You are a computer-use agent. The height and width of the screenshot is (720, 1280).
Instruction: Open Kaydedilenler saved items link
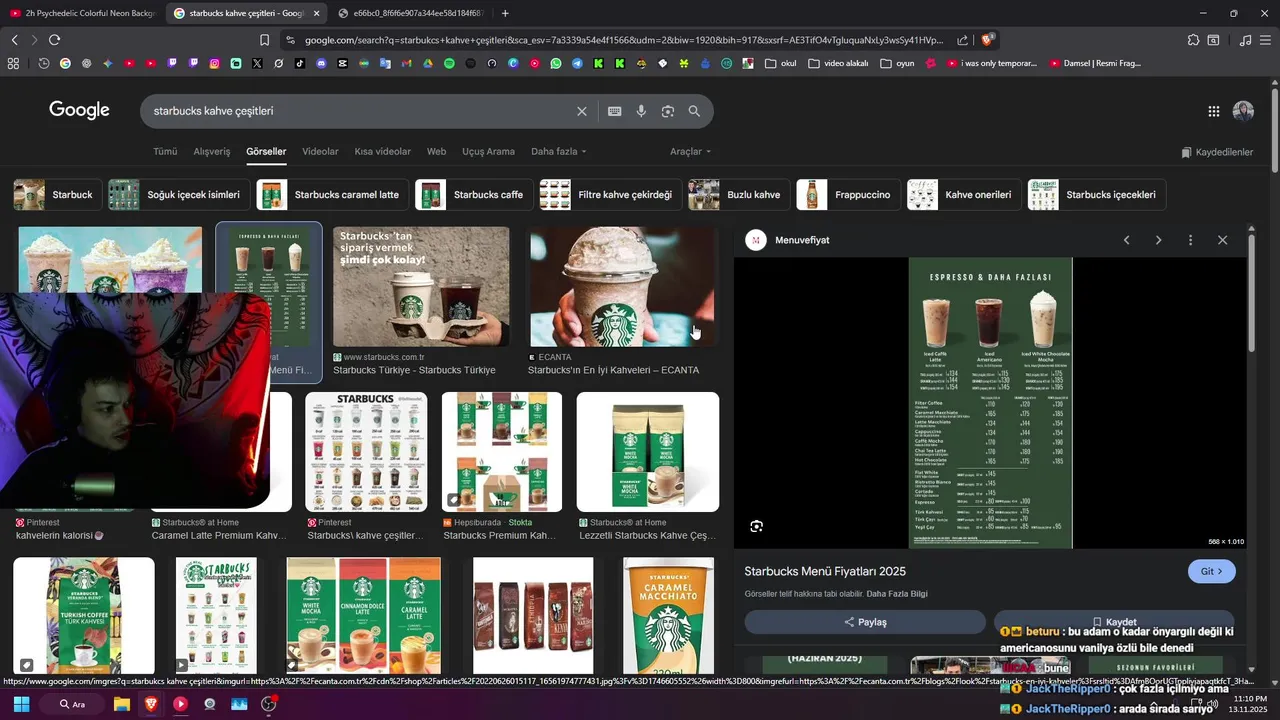1217,152
